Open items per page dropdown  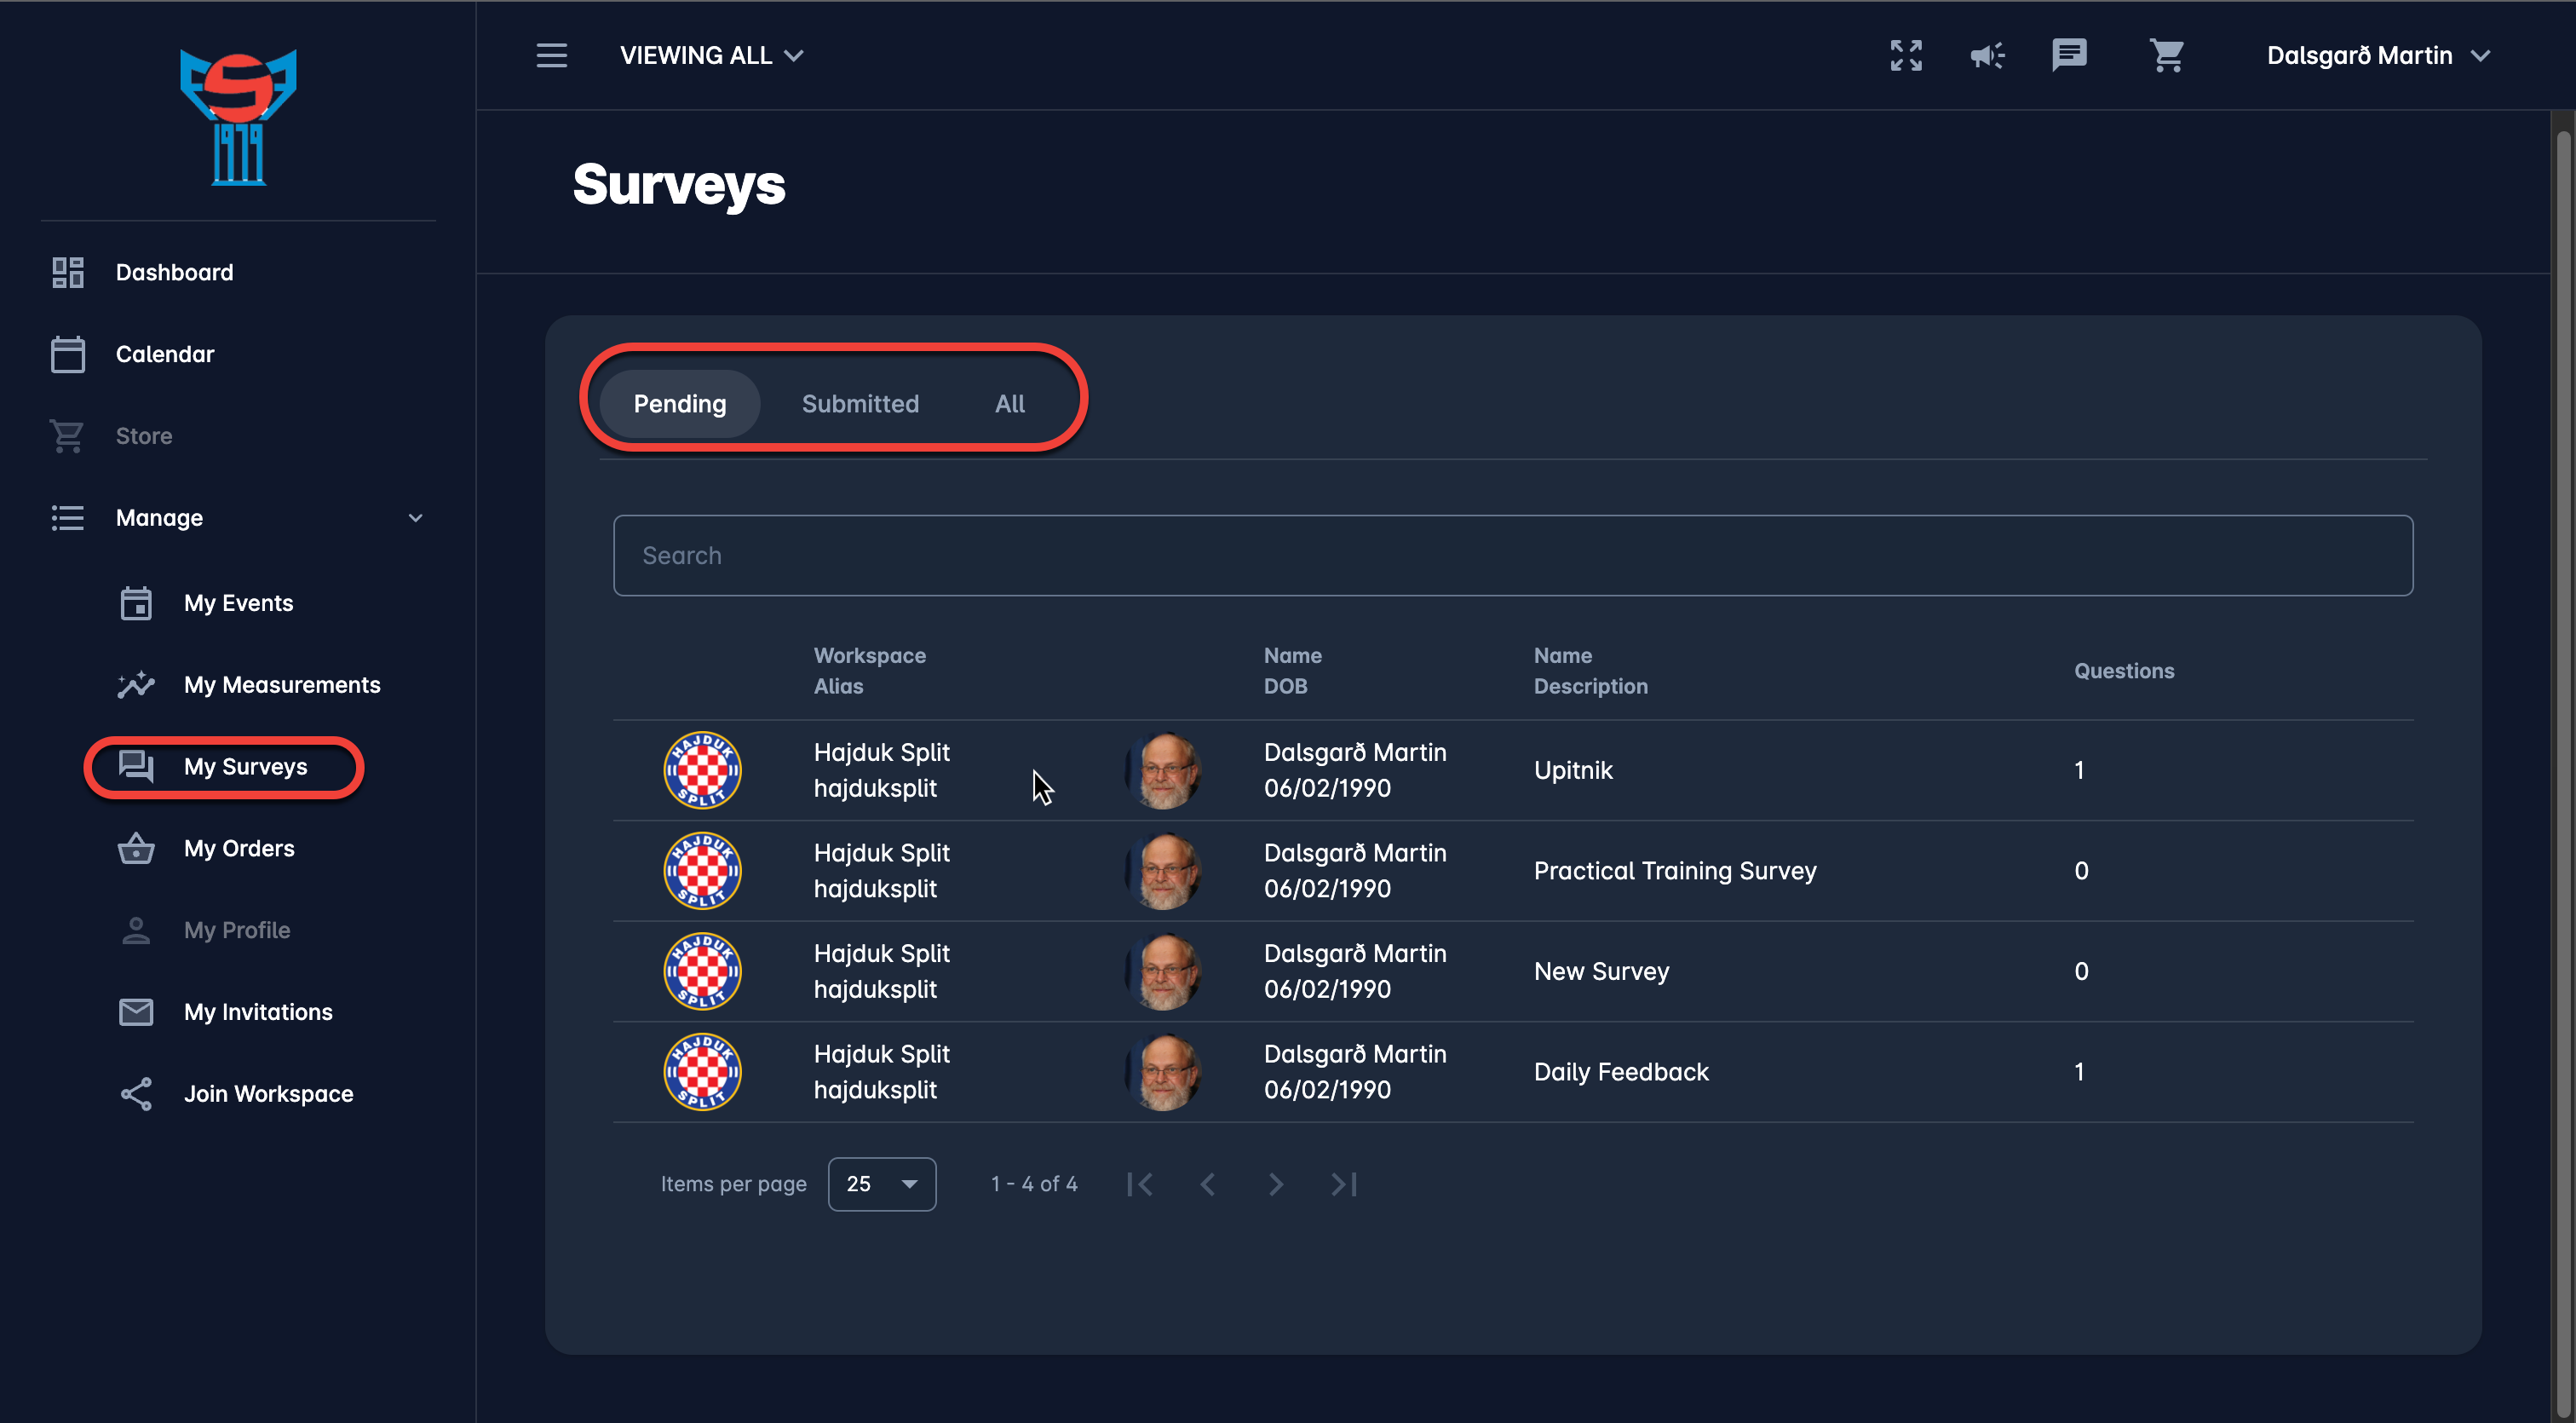coord(881,1184)
